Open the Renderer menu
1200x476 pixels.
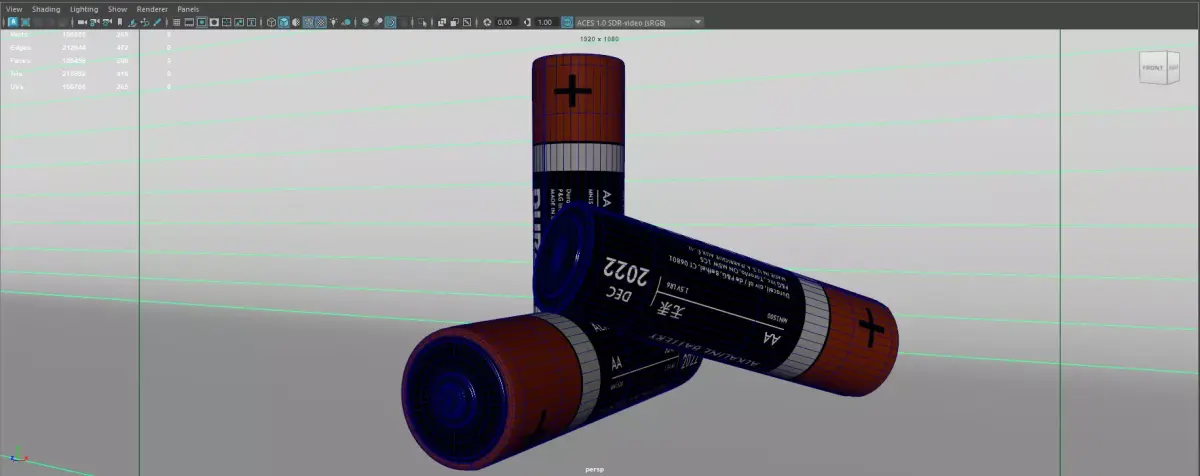pos(152,8)
